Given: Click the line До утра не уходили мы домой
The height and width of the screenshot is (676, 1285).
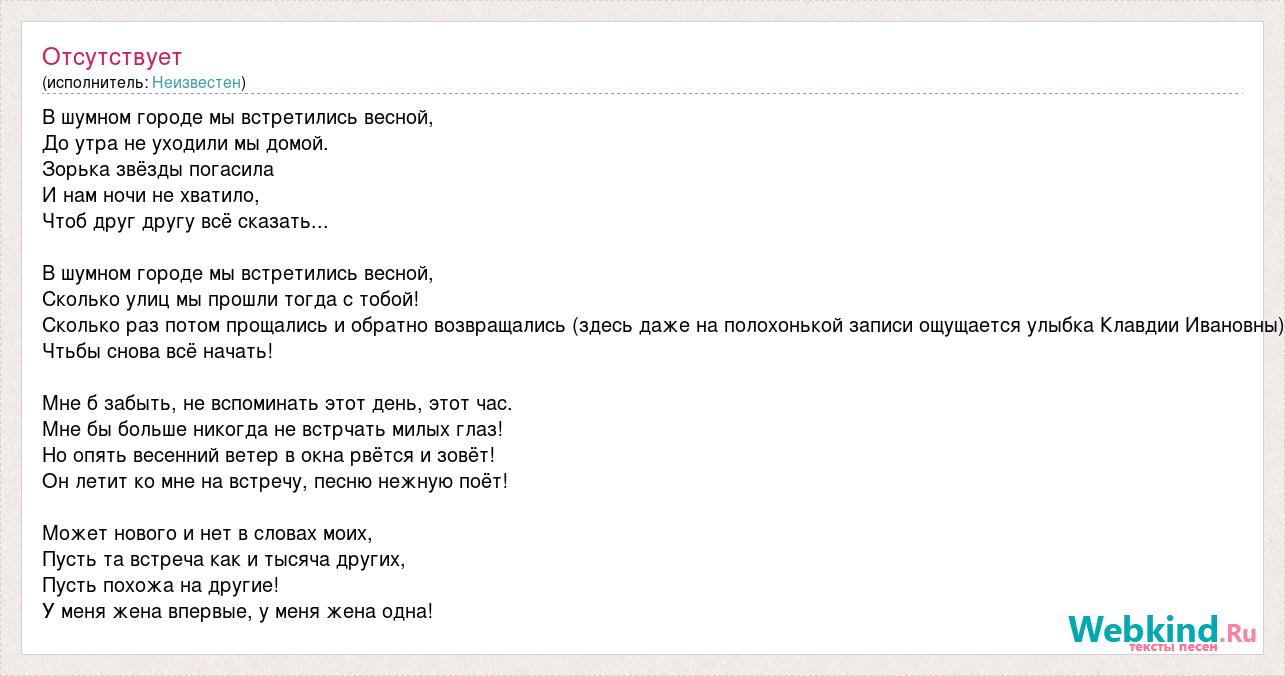Looking at the screenshot, I should (x=185, y=144).
